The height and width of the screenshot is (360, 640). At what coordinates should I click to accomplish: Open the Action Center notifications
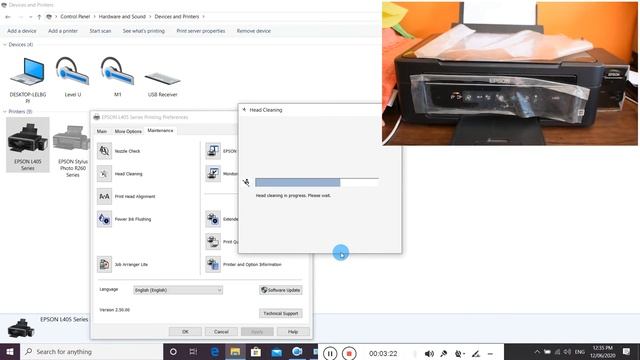626,351
